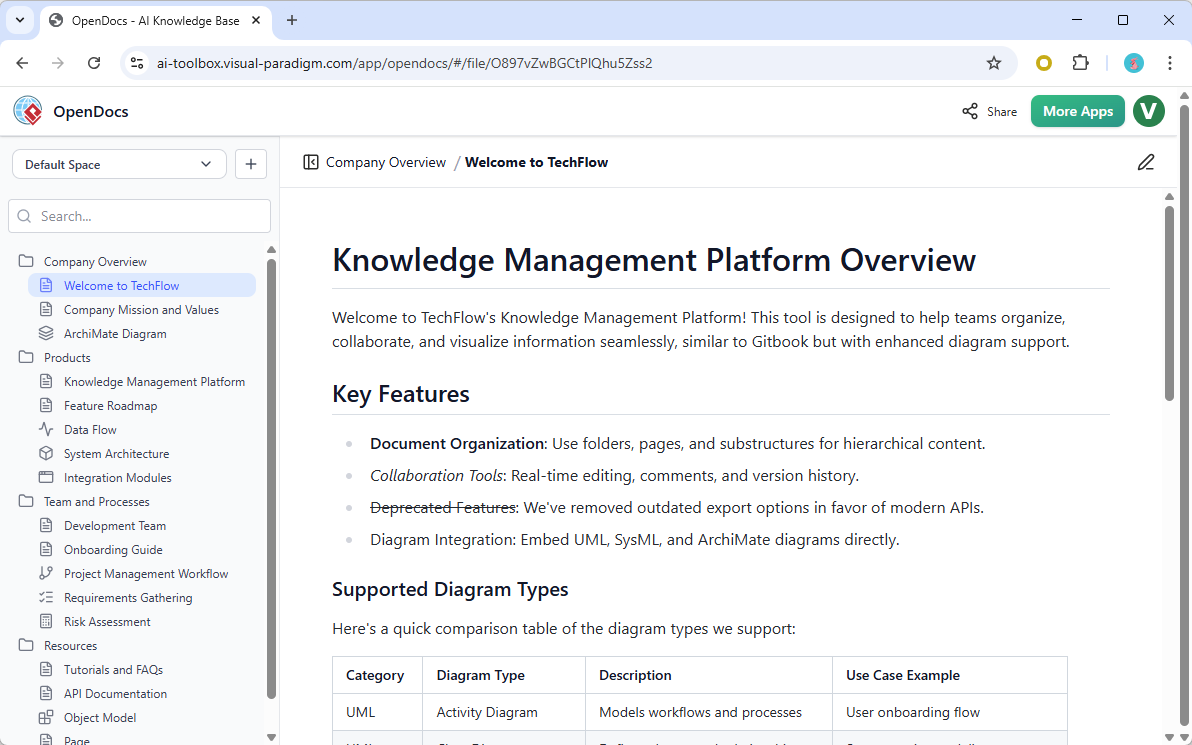The image size is (1192, 745).
Task: Open the Share option
Action: pyautogui.click(x=989, y=111)
